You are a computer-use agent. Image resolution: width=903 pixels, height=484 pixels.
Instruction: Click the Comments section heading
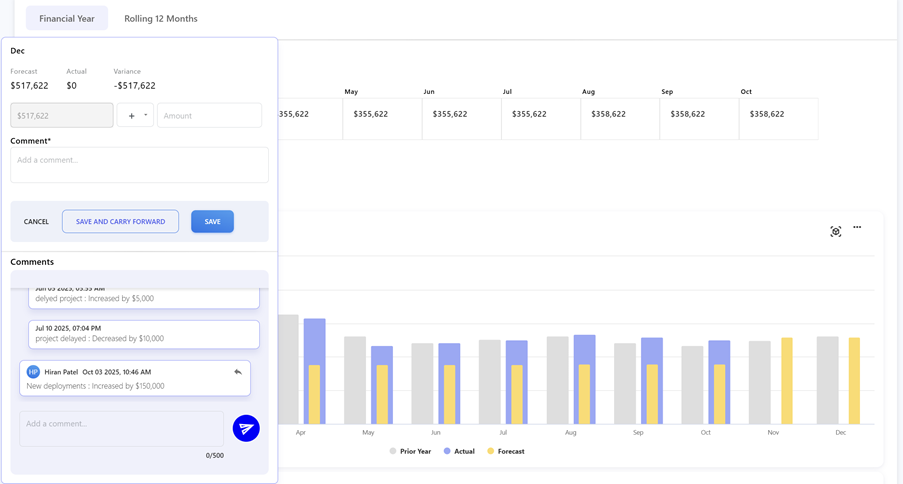click(32, 262)
